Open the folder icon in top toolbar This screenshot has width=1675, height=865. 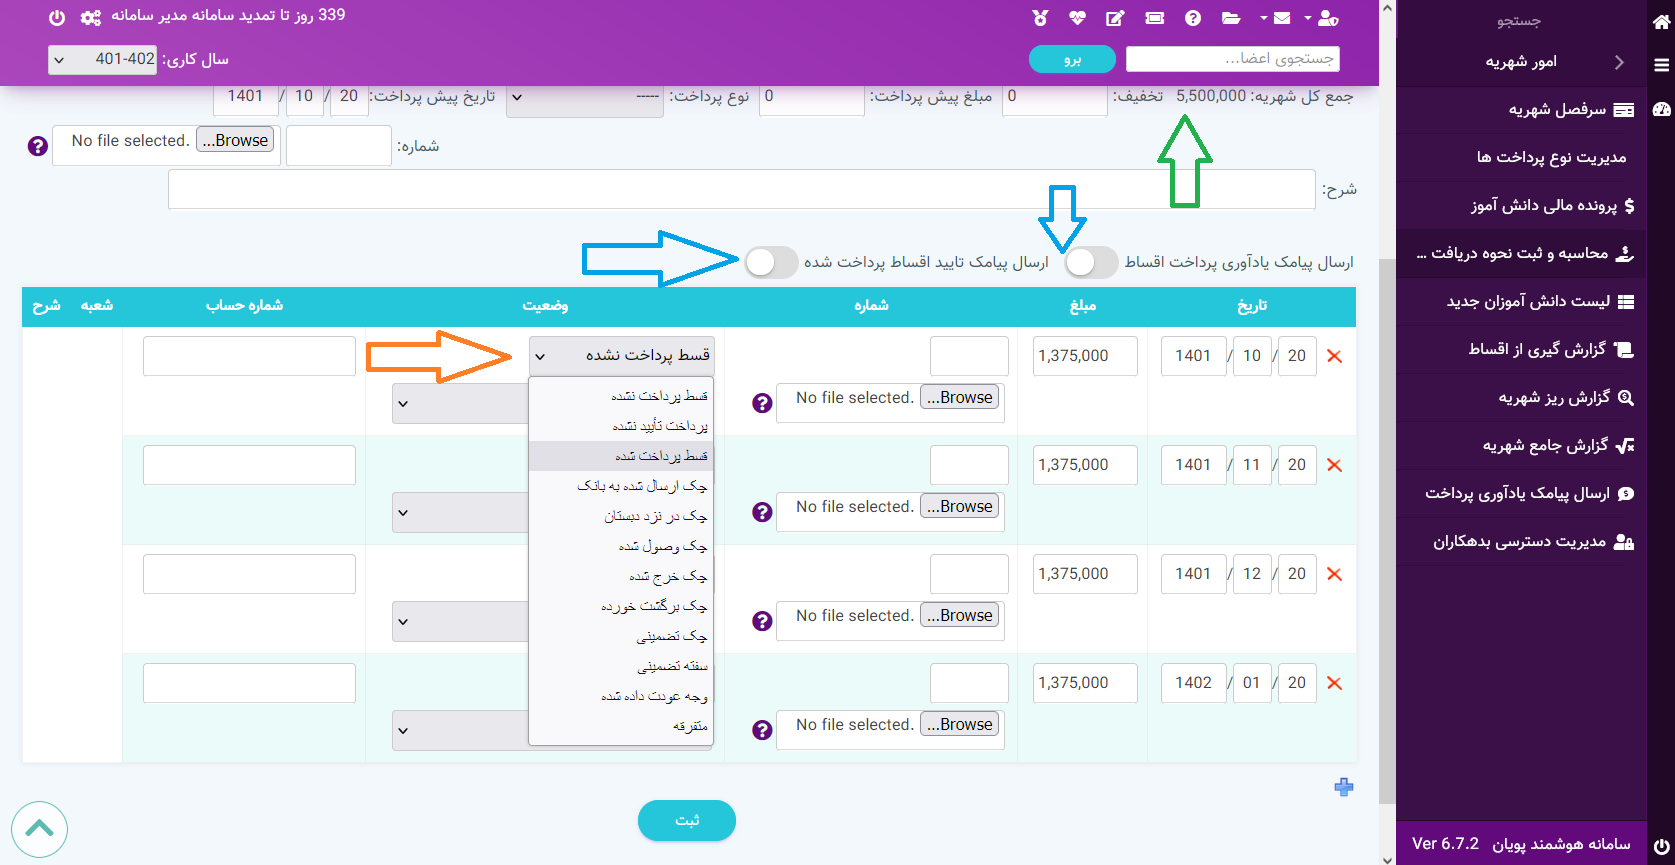click(x=1231, y=18)
